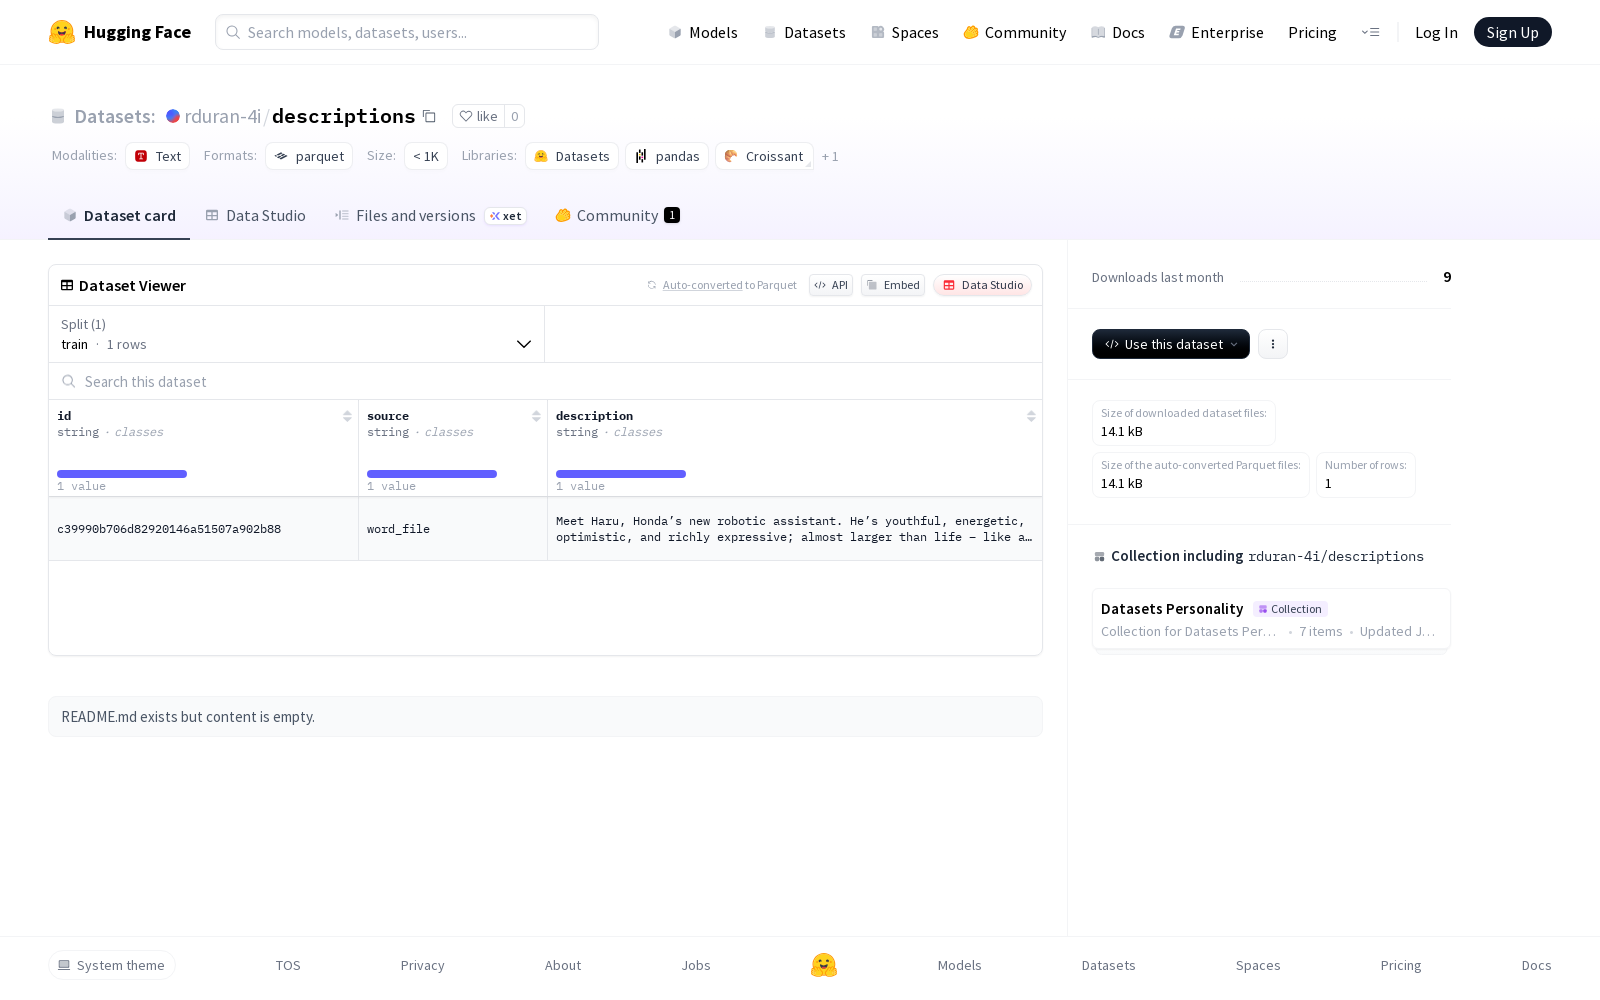Click the Log In link
The image size is (1600, 1000).
pyautogui.click(x=1436, y=32)
